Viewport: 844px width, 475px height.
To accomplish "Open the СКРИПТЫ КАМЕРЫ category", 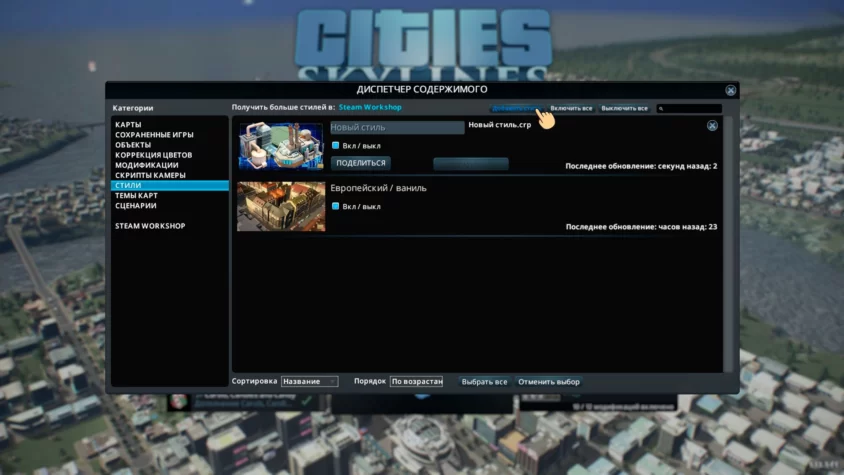I will tap(150, 176).
